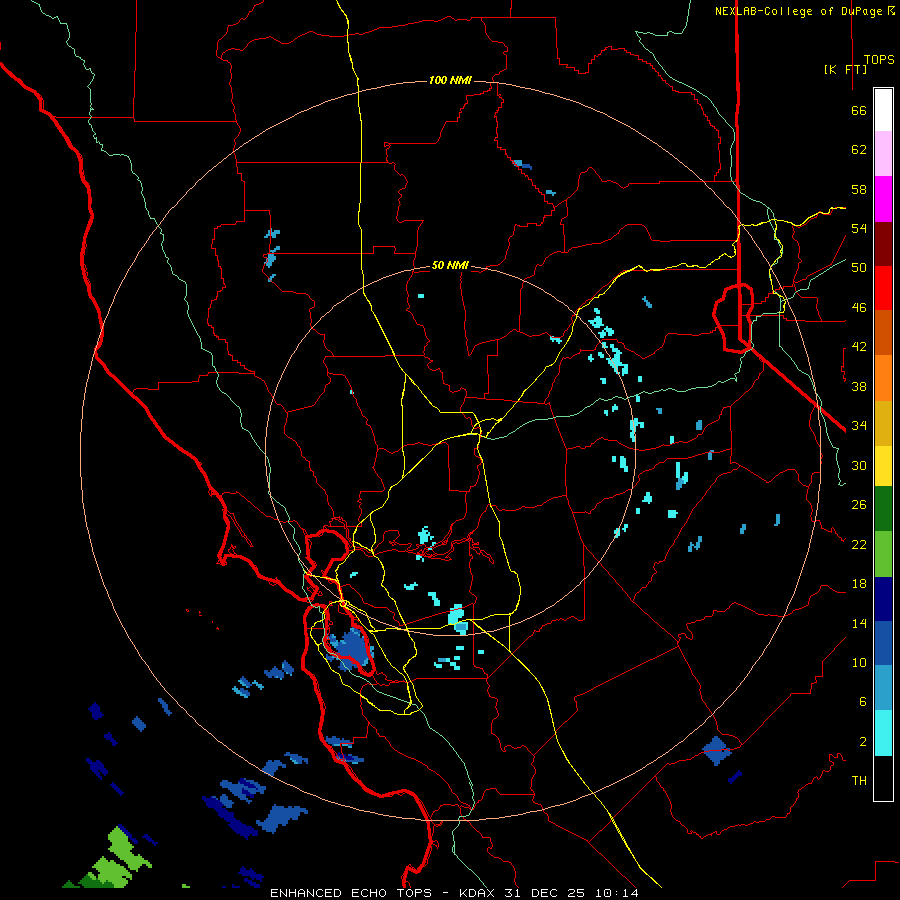
Task: Click the legend value '26'
Action: tap(859, 505)
